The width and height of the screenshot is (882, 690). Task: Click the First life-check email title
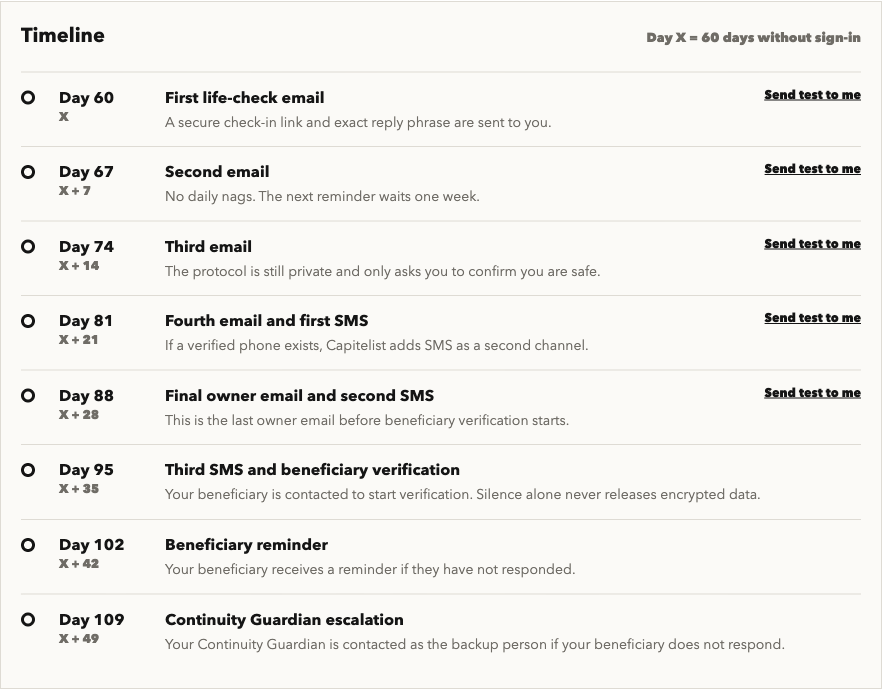245,98
